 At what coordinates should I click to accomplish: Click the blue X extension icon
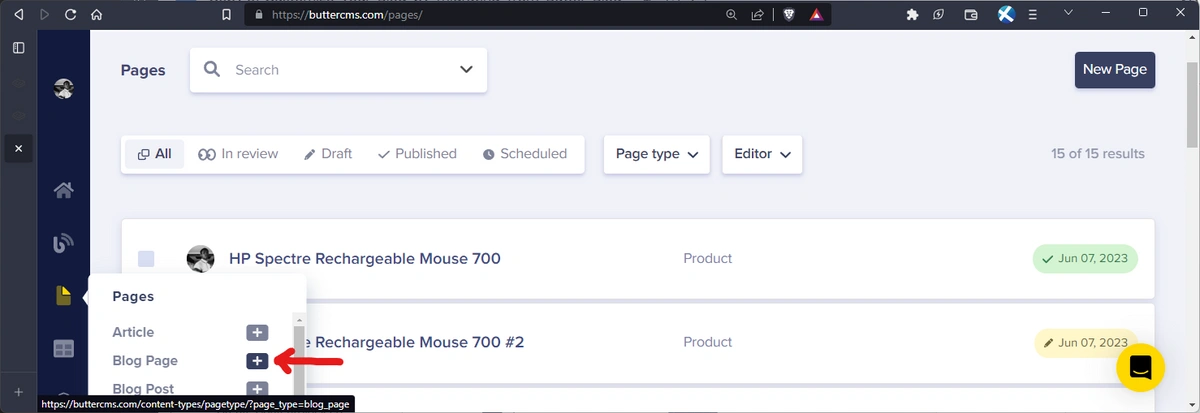(1006, 15)
